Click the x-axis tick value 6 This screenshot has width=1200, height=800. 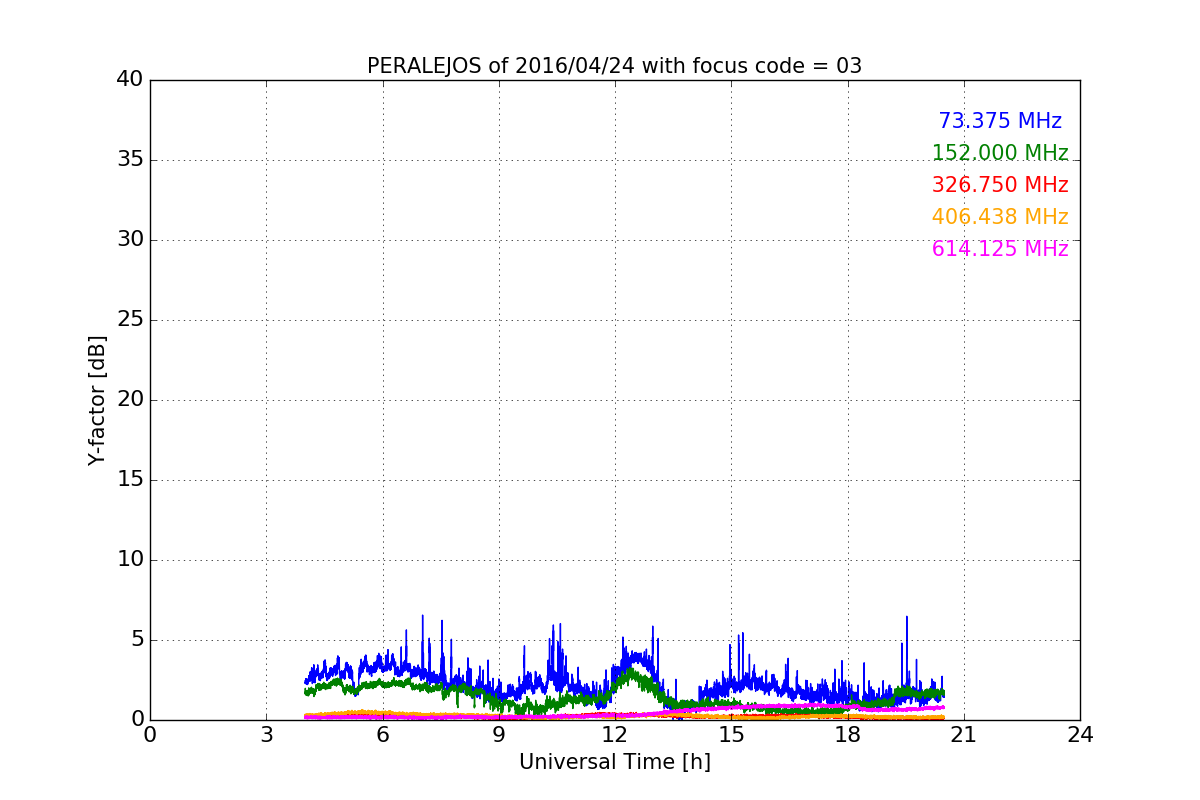pyautogui.click(x=382, y=735)
